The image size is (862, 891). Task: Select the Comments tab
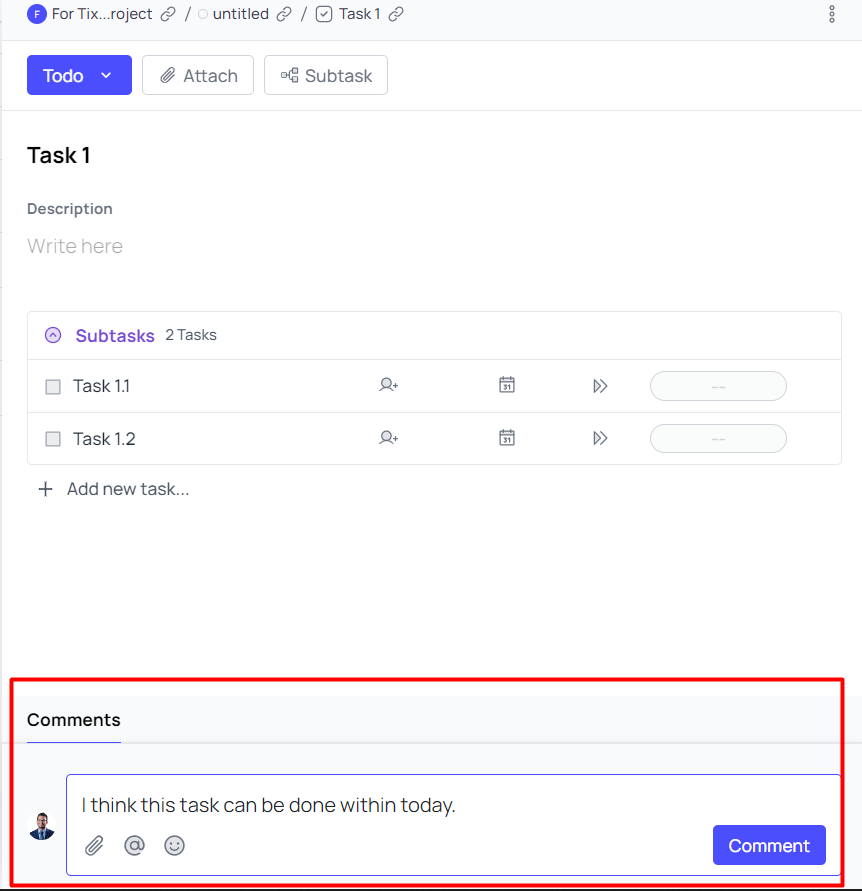pyautogui.click(x=74, y=720)
